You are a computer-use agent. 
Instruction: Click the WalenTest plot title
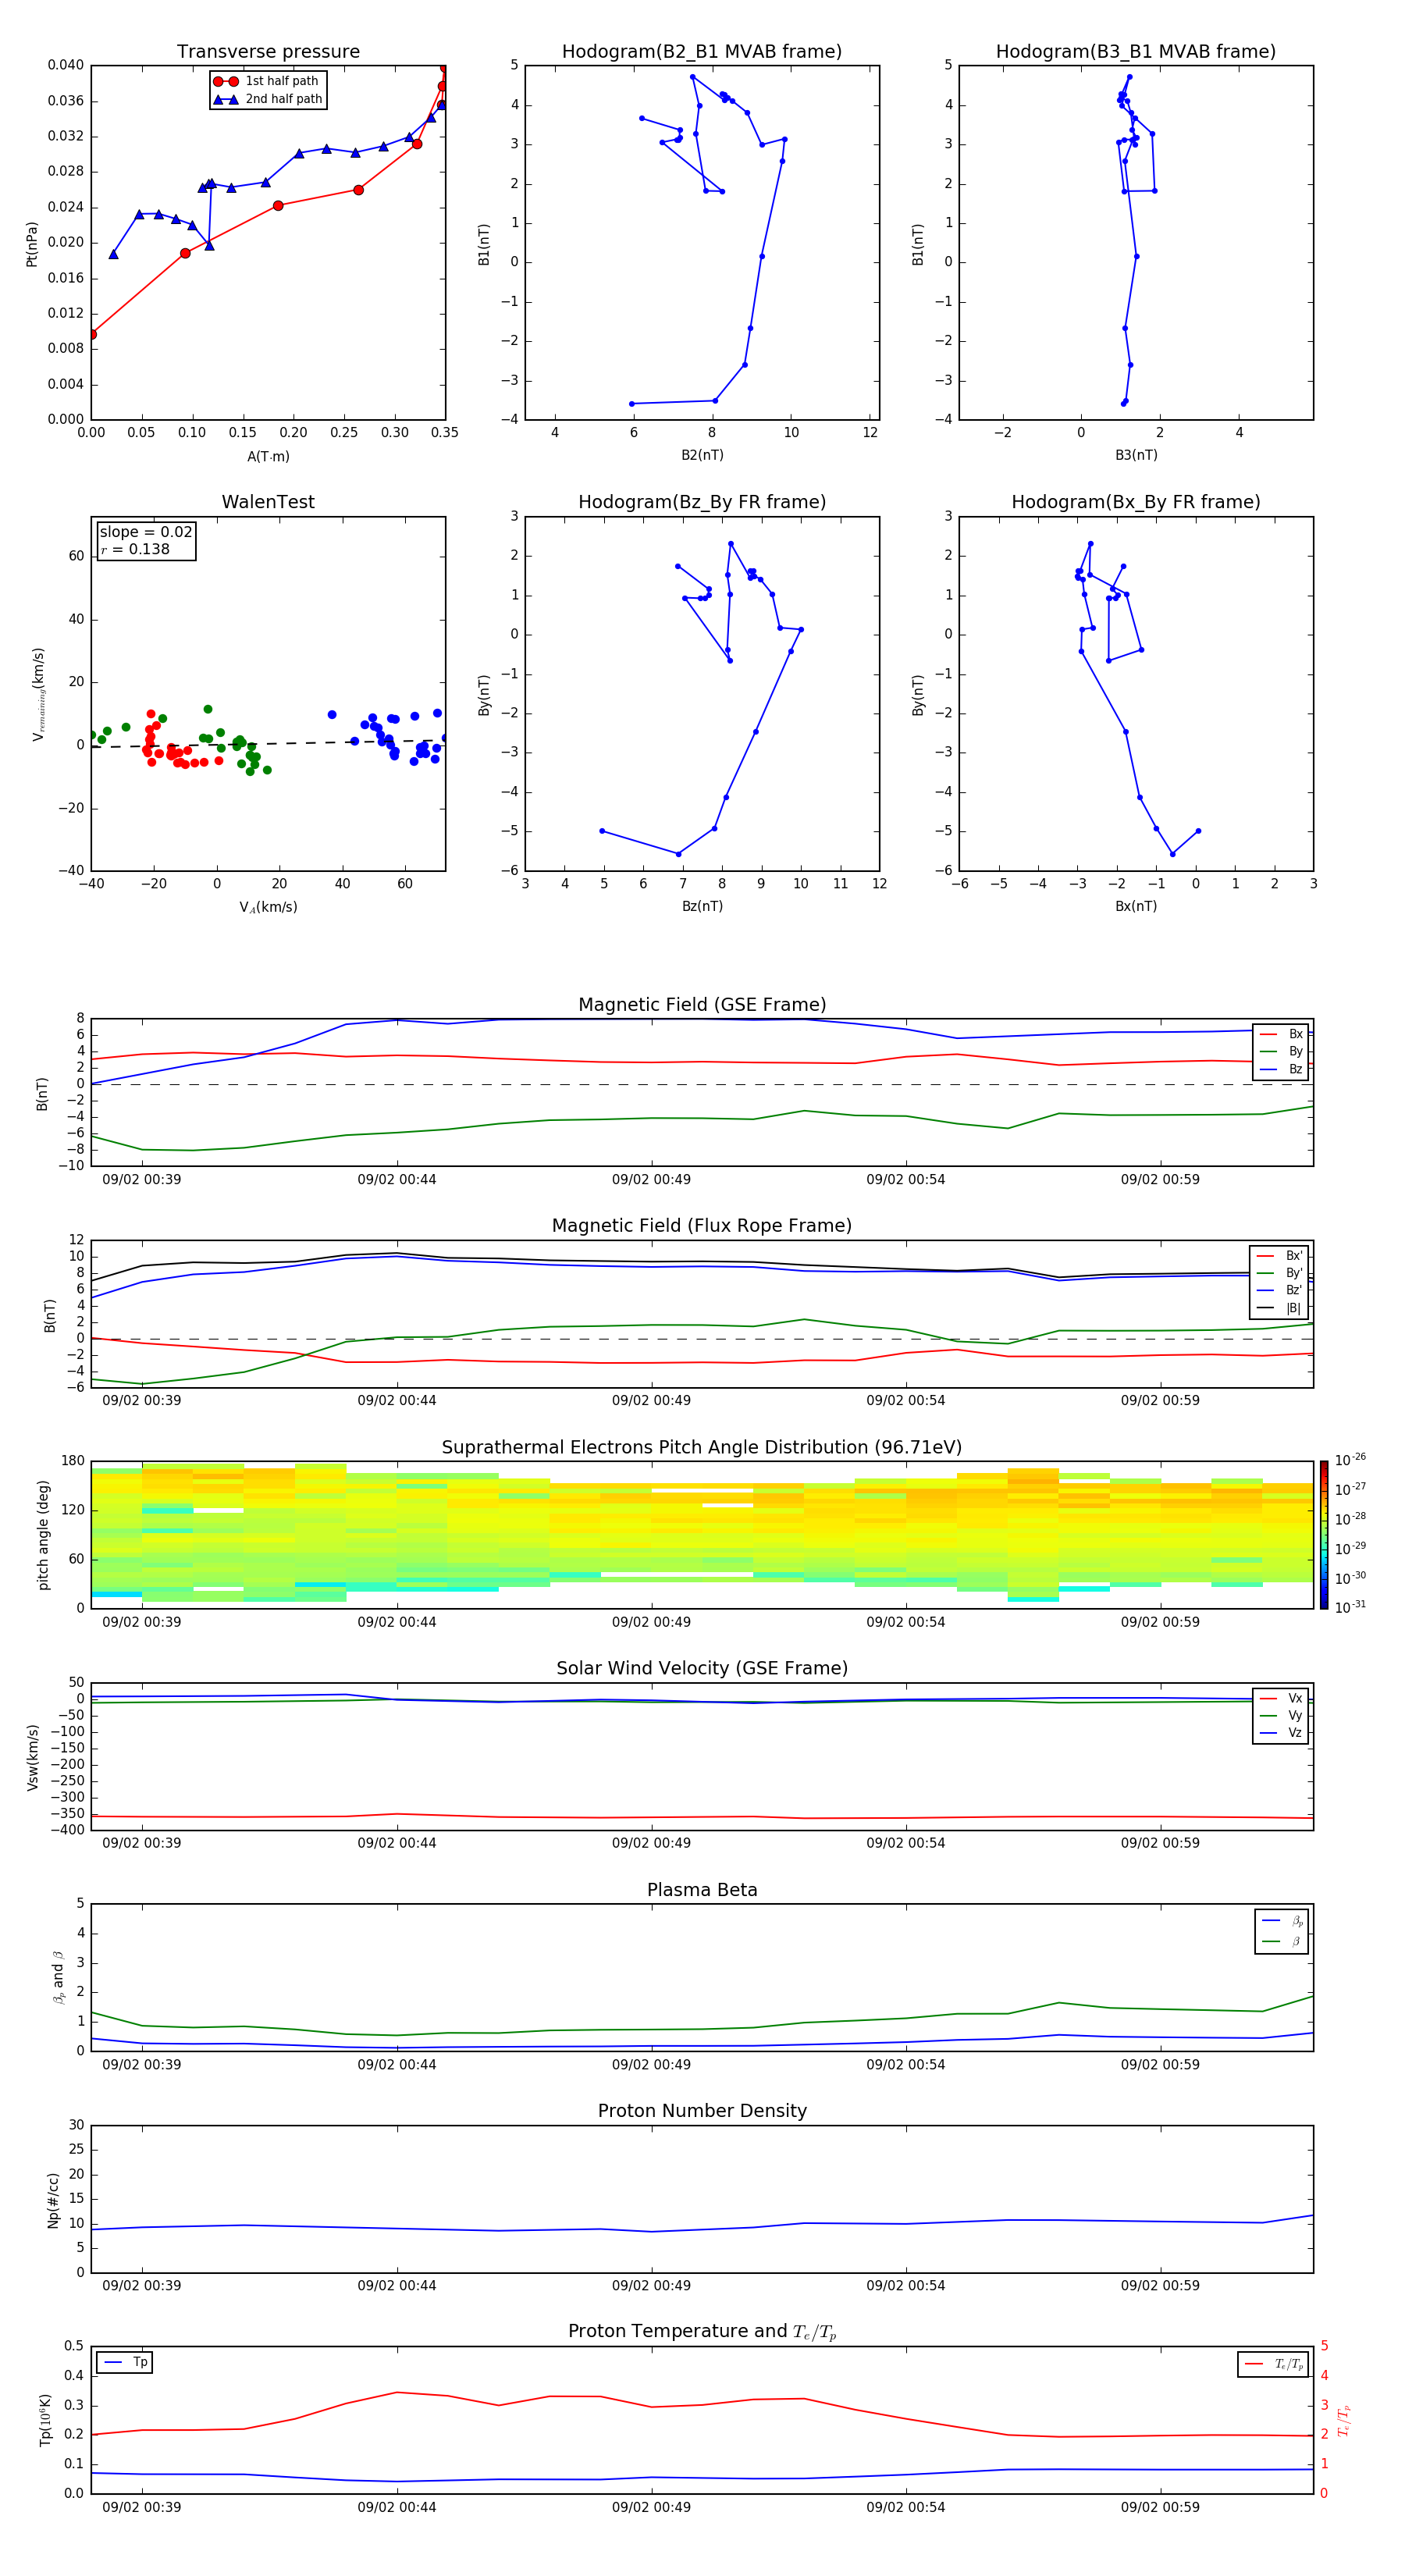pyautogui.click(x=268, y=502)
